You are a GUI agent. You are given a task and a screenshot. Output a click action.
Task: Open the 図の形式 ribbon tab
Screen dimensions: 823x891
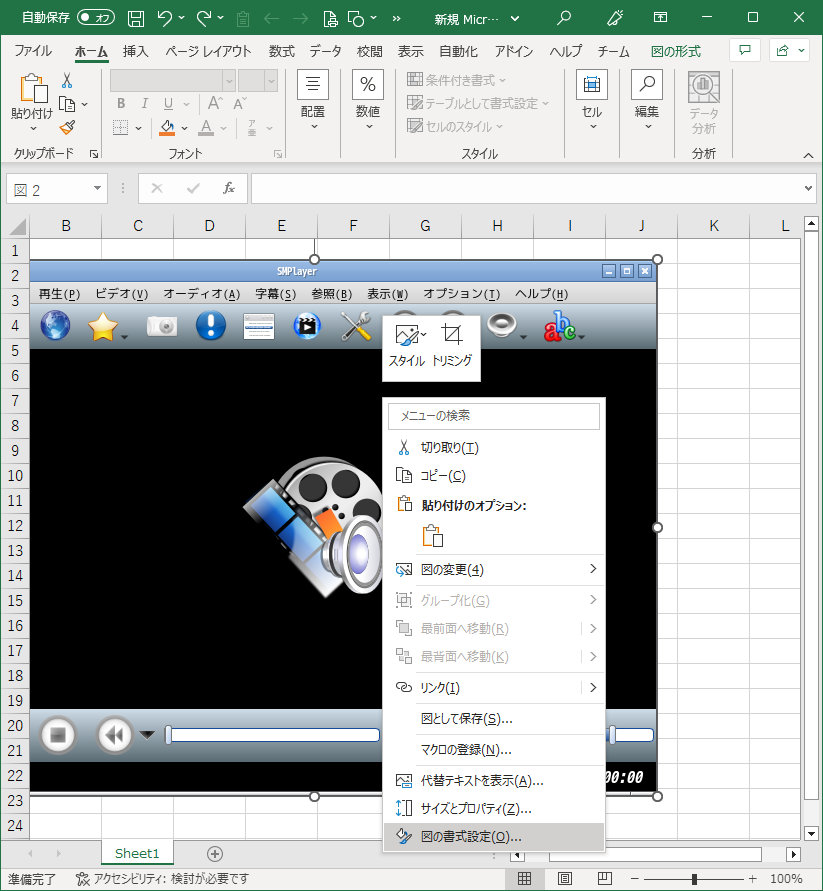(x=676, y=51)
